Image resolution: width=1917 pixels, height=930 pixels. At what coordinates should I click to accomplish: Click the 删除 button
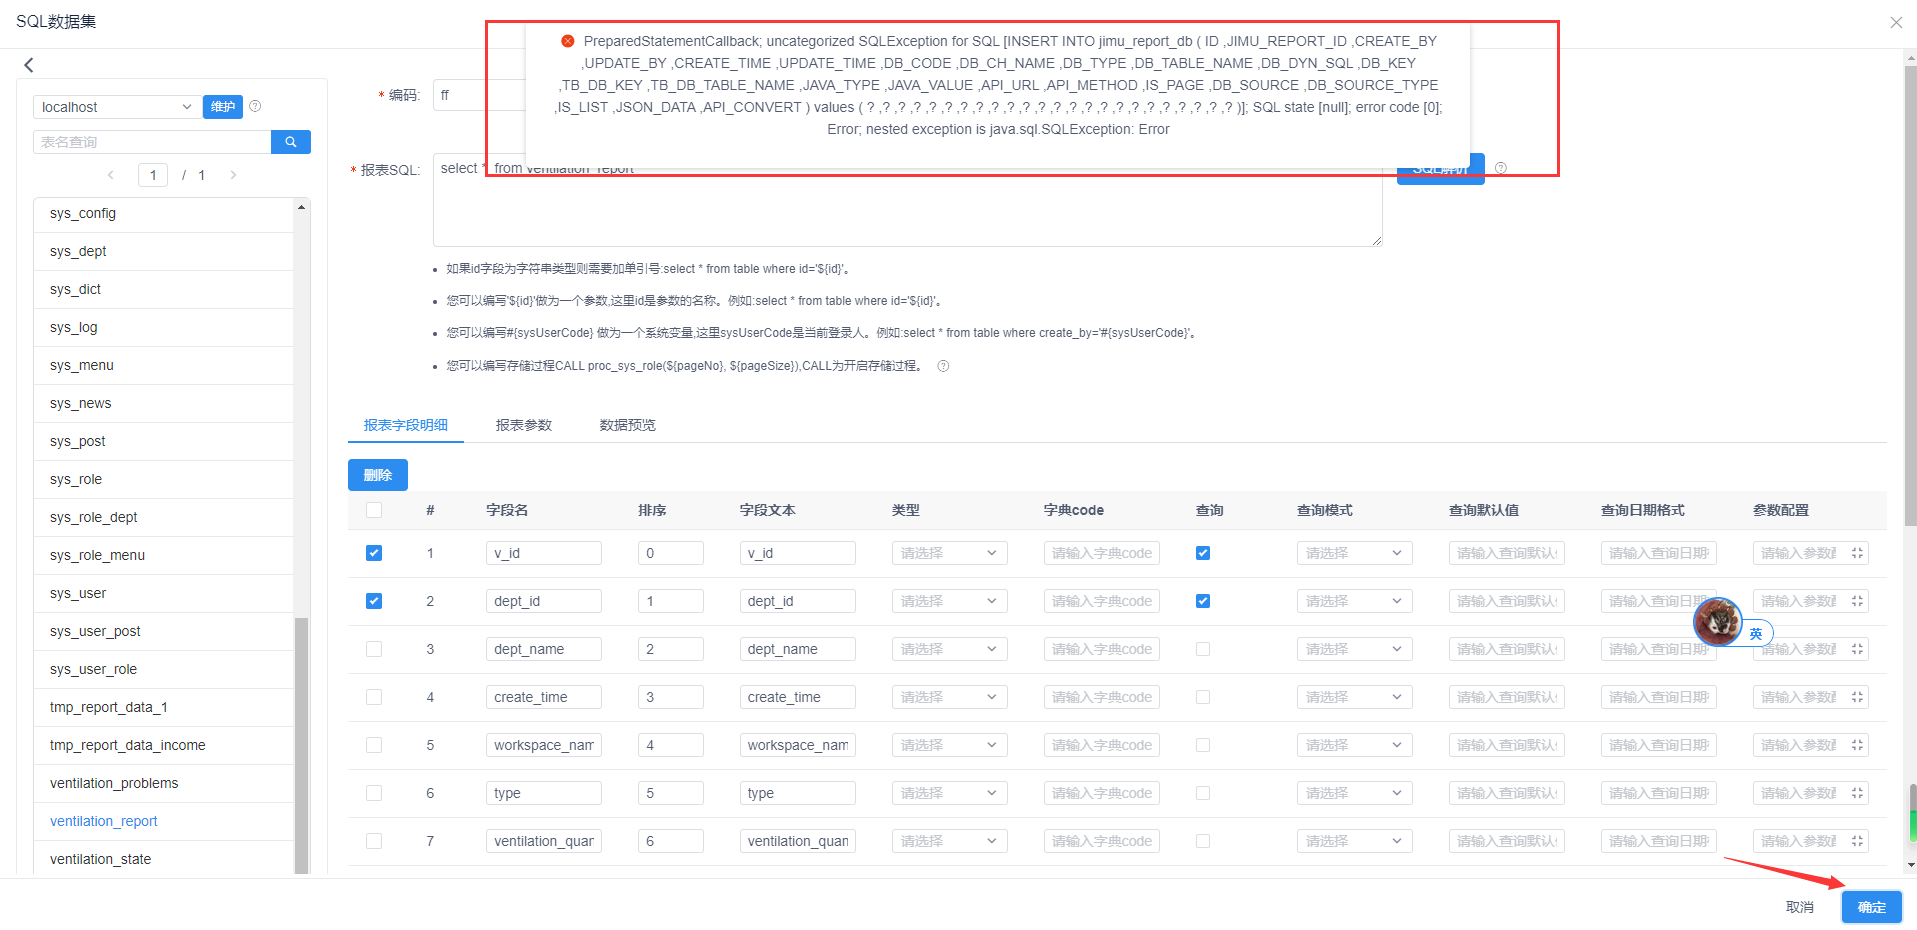tap(378, 475)
